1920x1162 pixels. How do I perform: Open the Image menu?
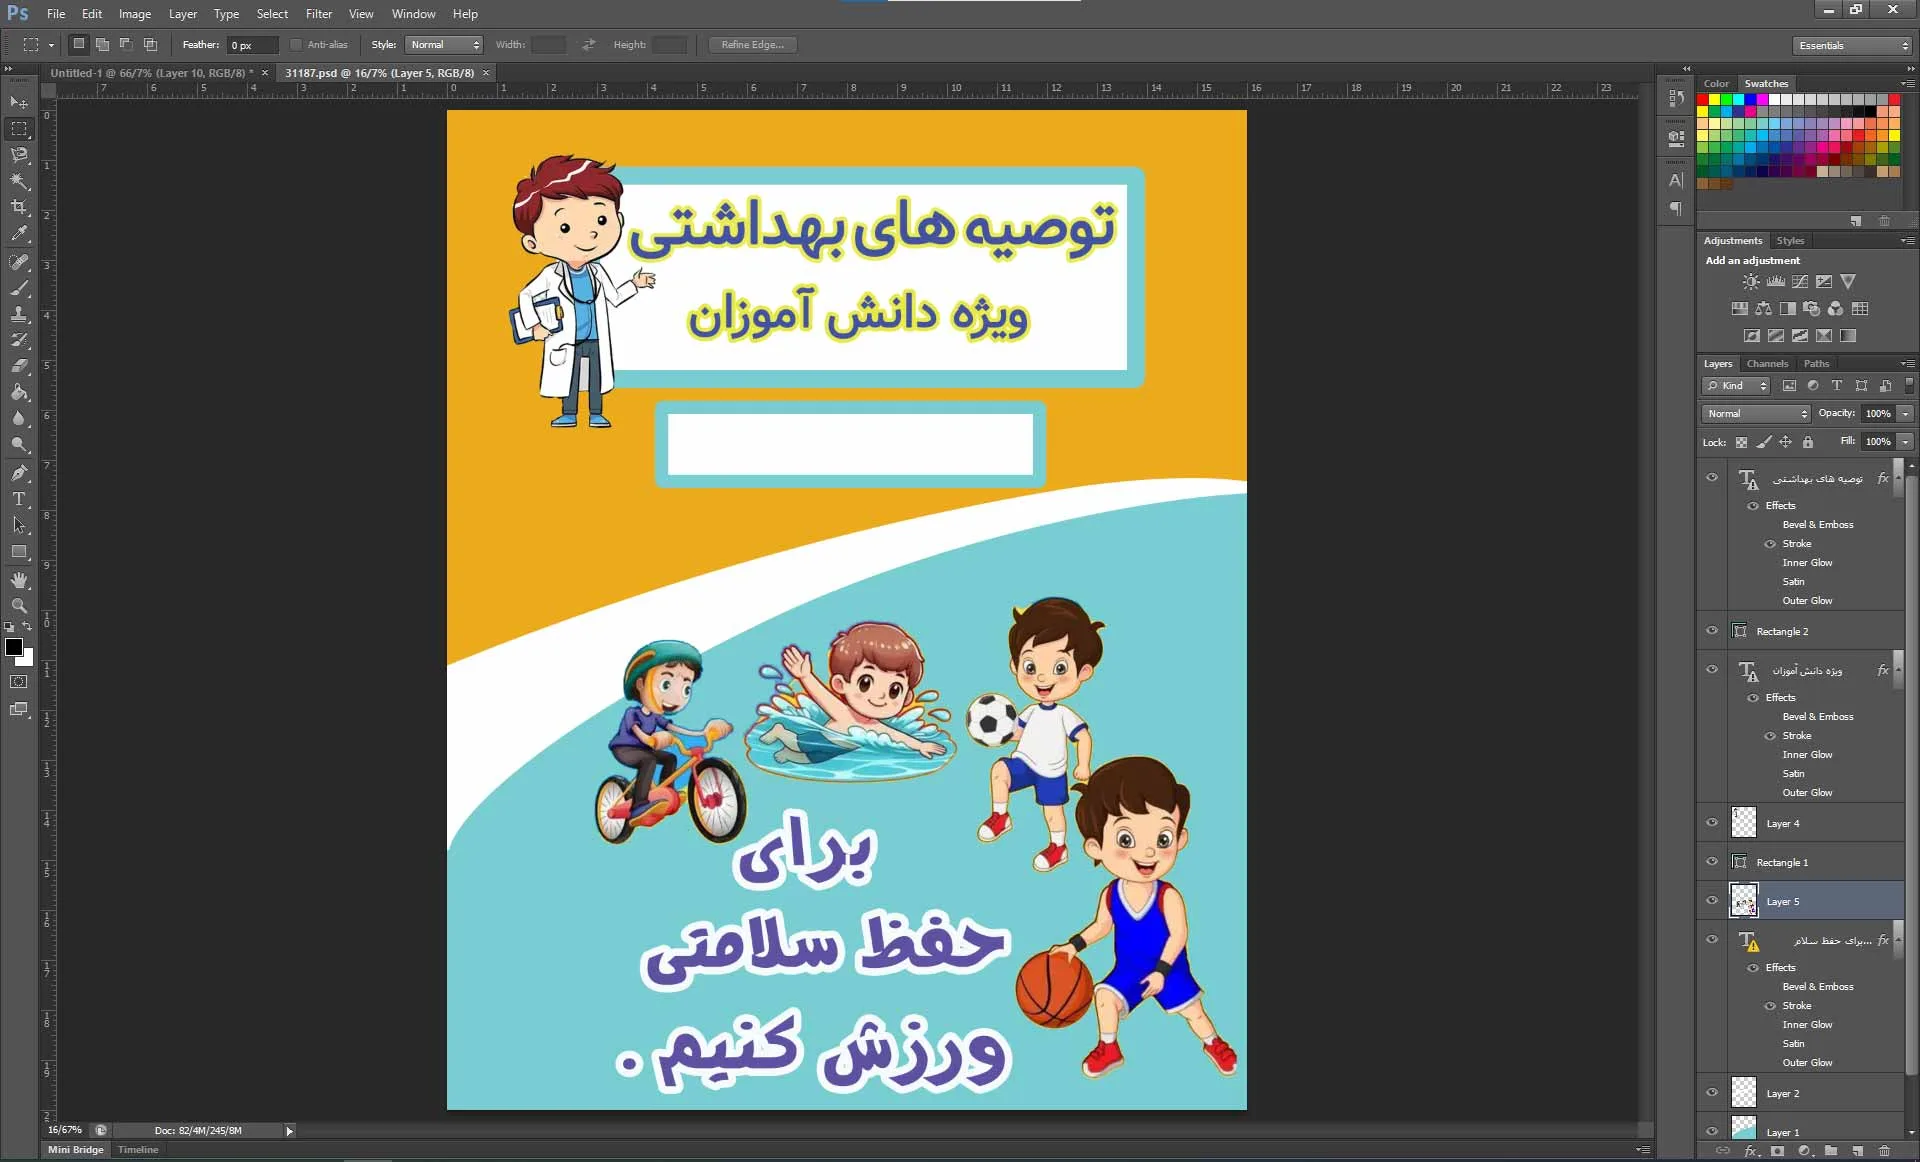coord(135,14)
